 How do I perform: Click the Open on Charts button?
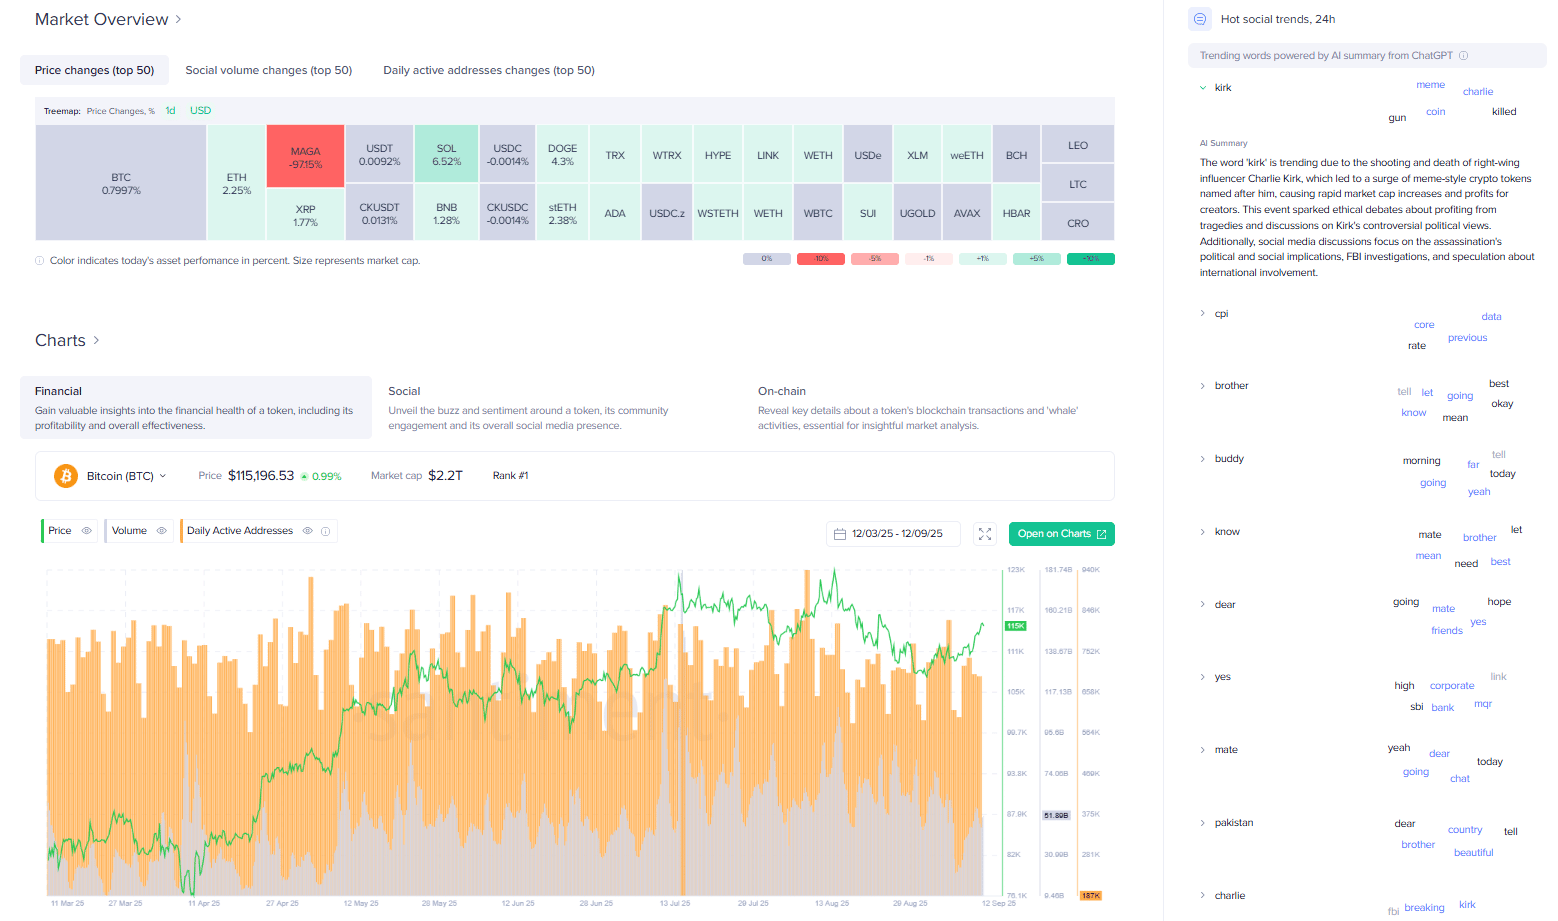(x=1061, y=534)
